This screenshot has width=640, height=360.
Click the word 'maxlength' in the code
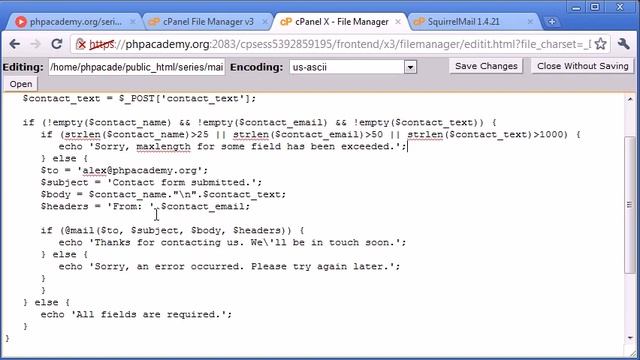point(163,147)
